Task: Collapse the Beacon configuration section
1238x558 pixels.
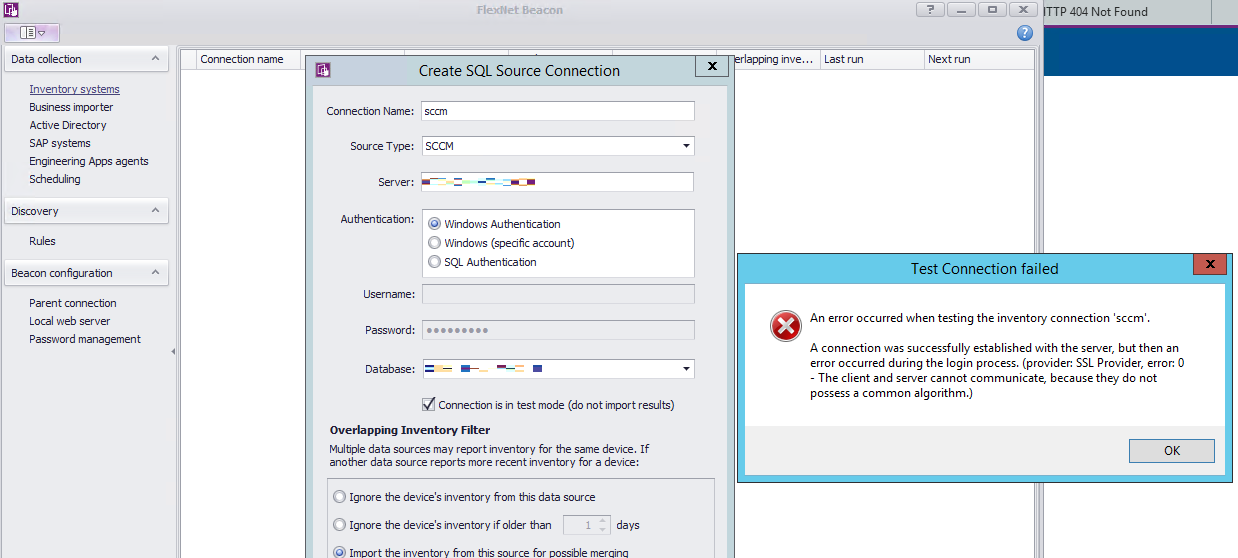Action: 155,273
